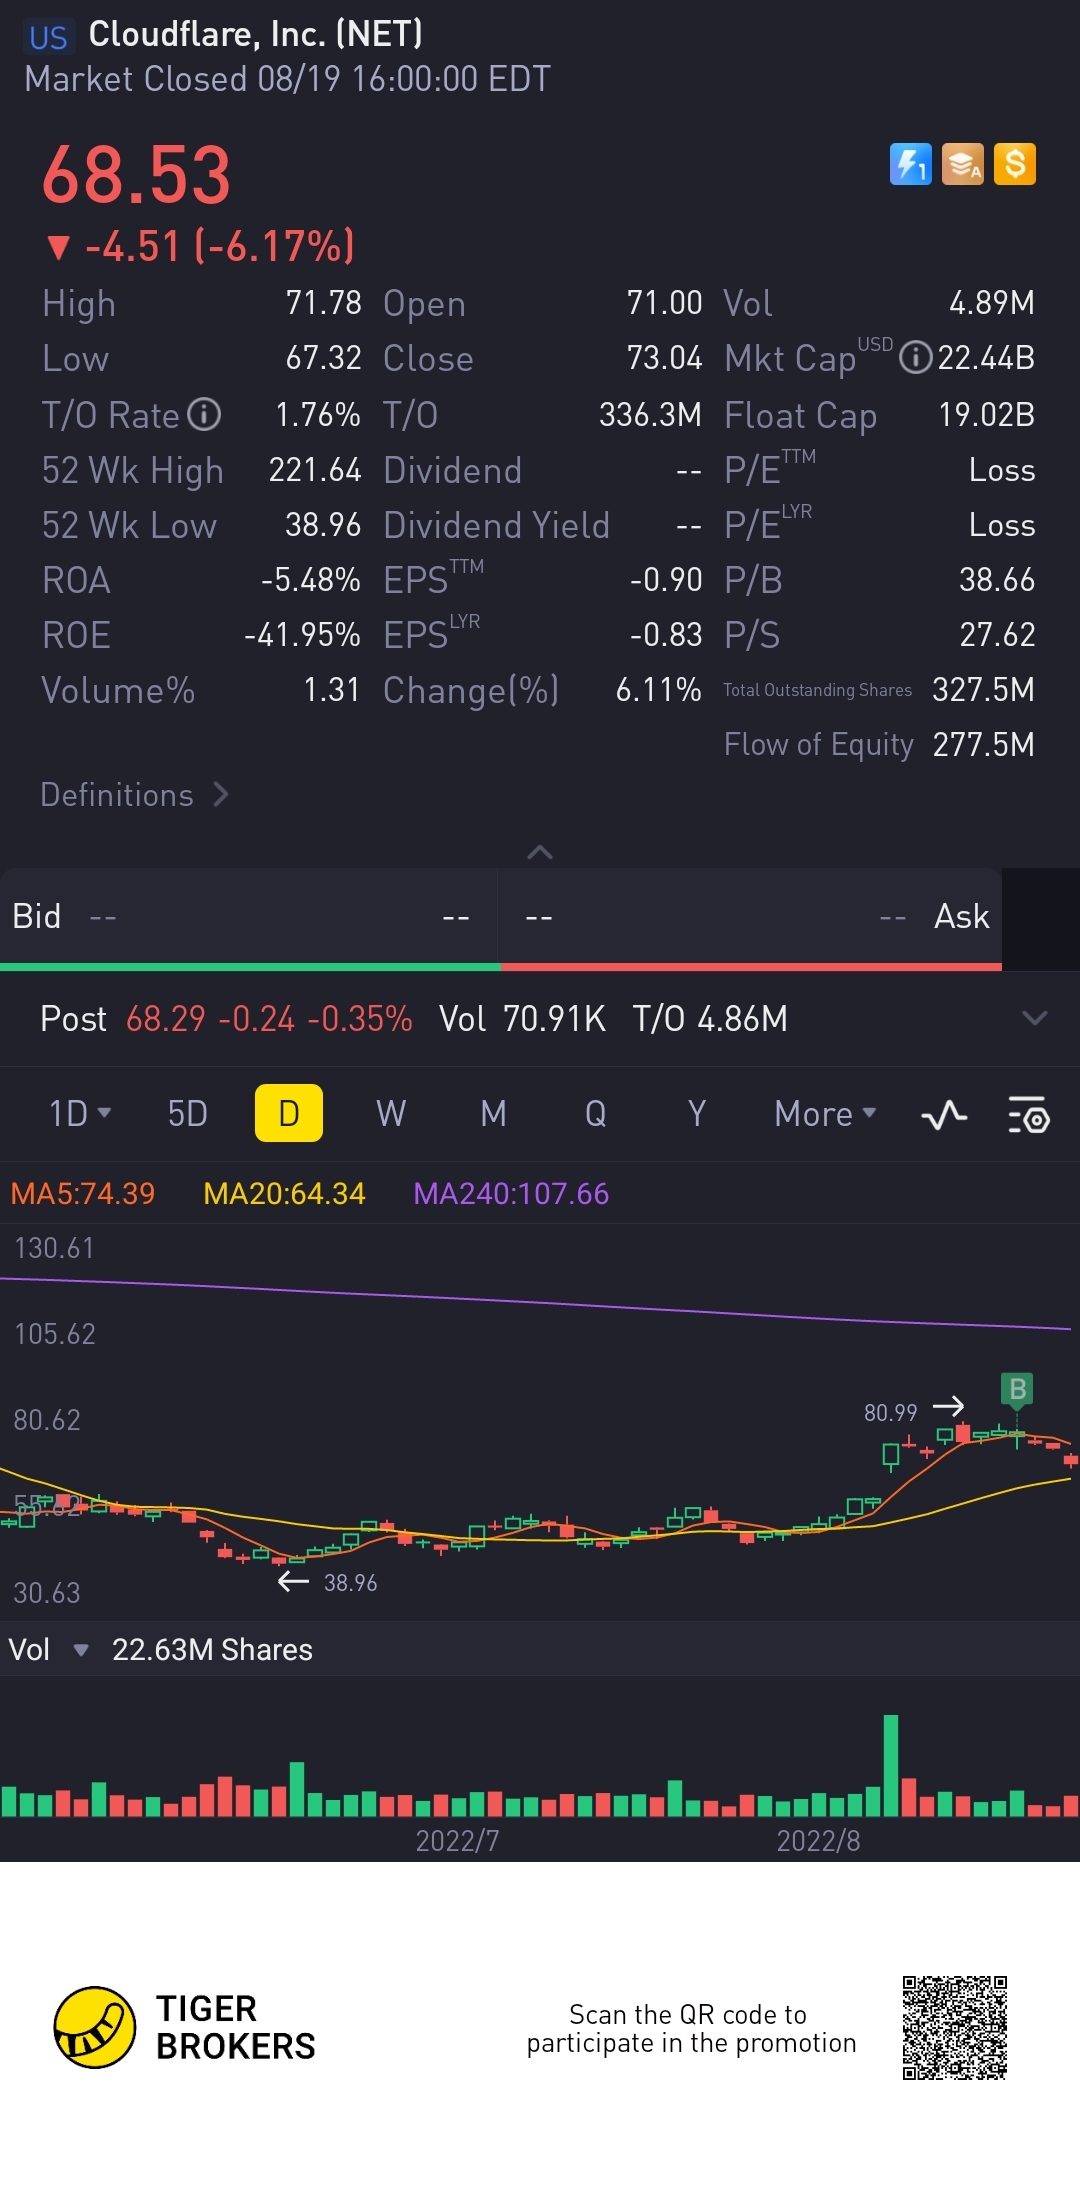Open Definitions page
This screenshot has height=2194, width=1080.
pyautogui.click(x=135, y=795)
